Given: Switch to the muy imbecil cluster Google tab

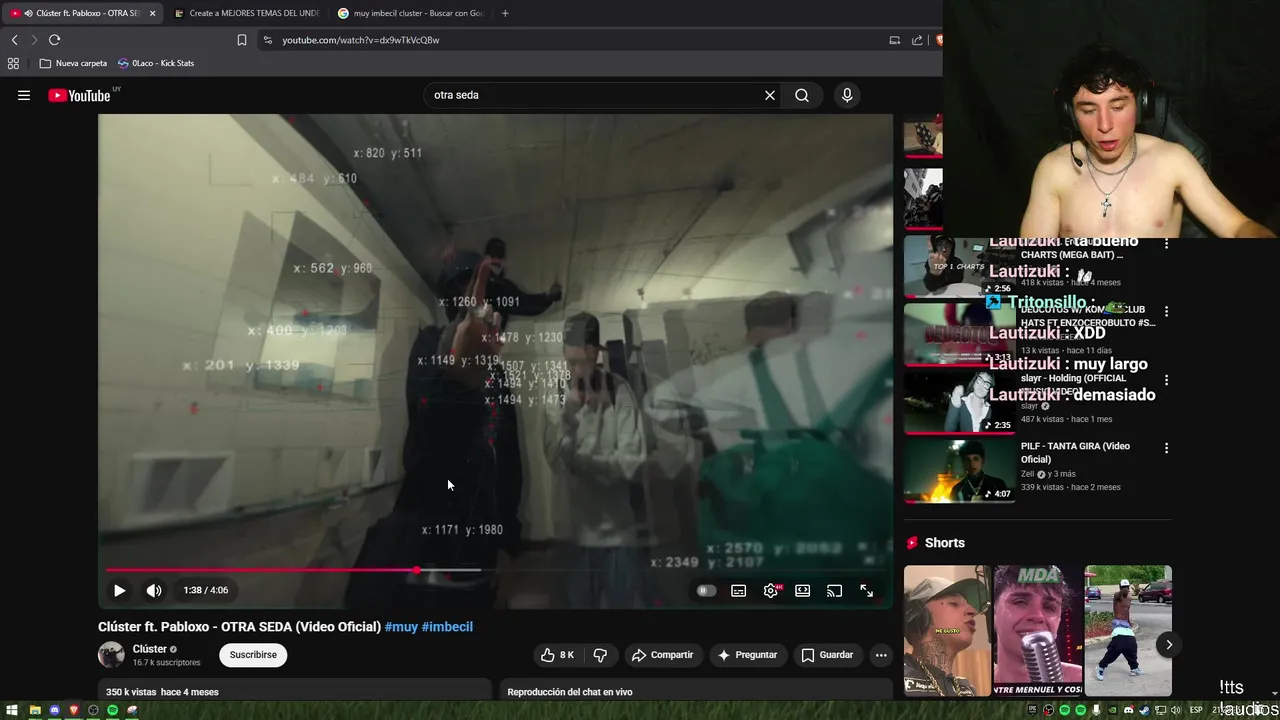Looking at the screenshot, I should [410, 13].
